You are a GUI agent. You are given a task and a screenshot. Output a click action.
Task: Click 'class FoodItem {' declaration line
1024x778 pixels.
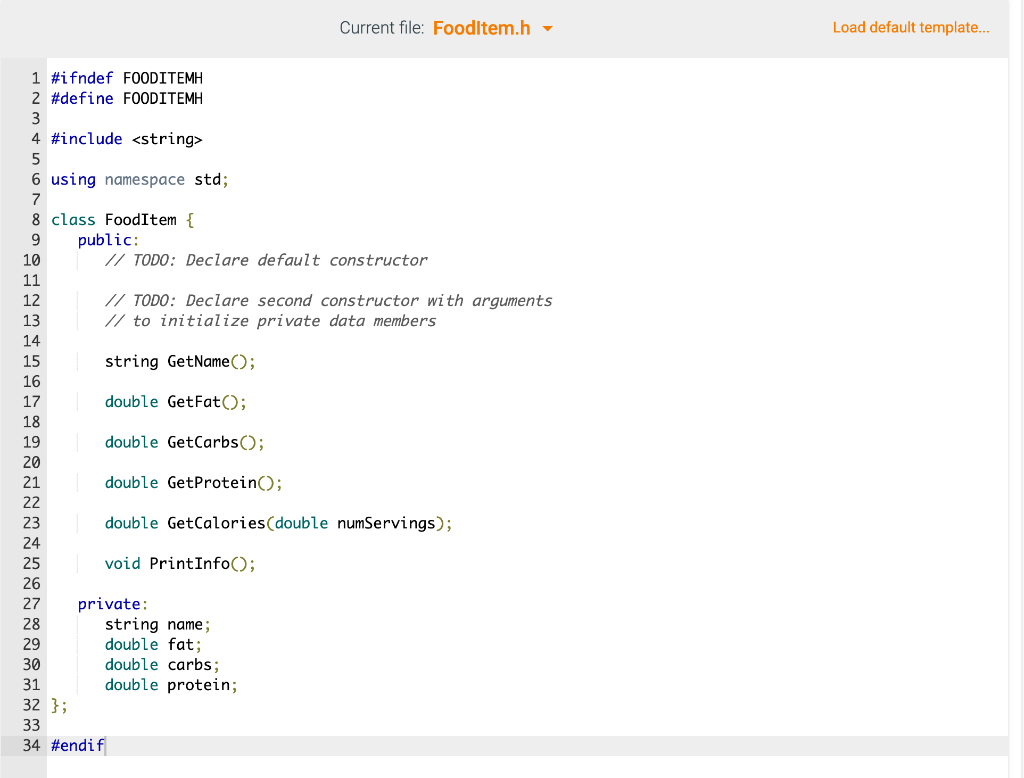click(x=122, y=220)
